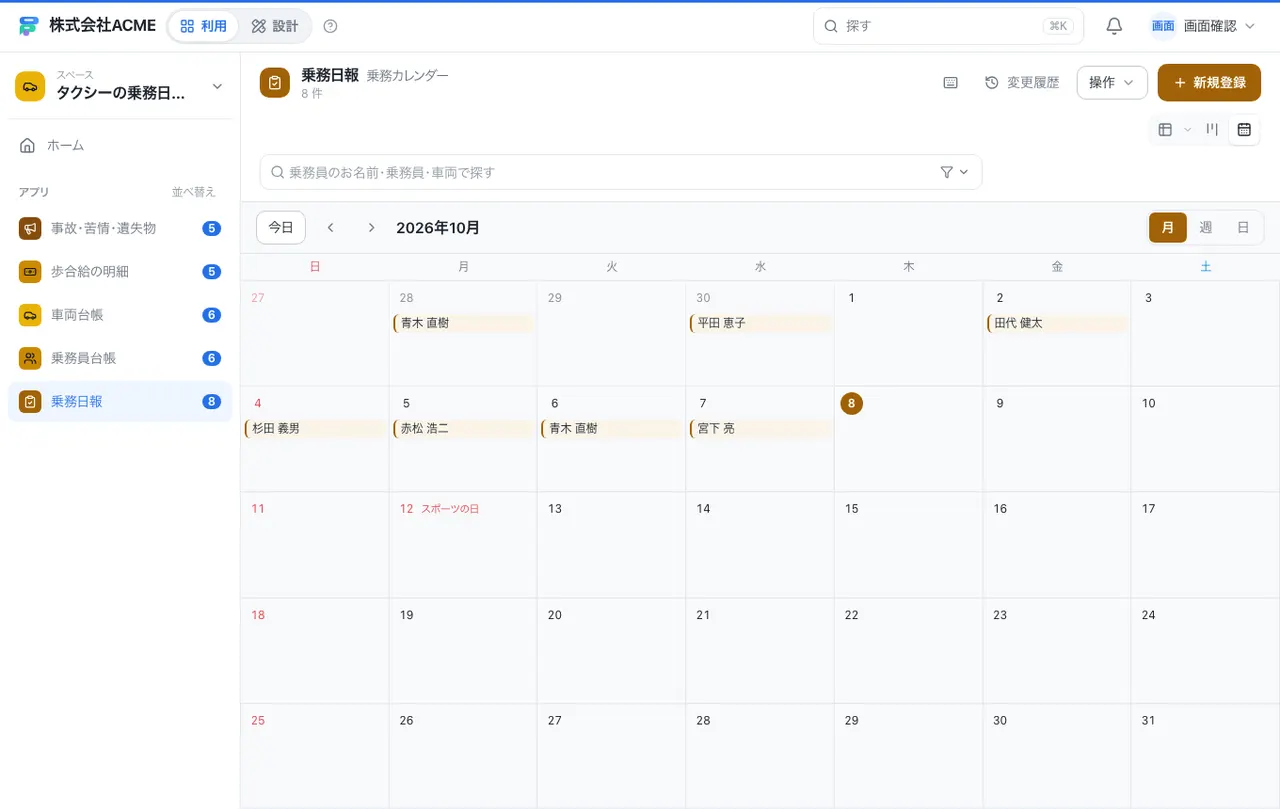Open the help question mark icon
Screen dimensions: 1280x809
331,26
